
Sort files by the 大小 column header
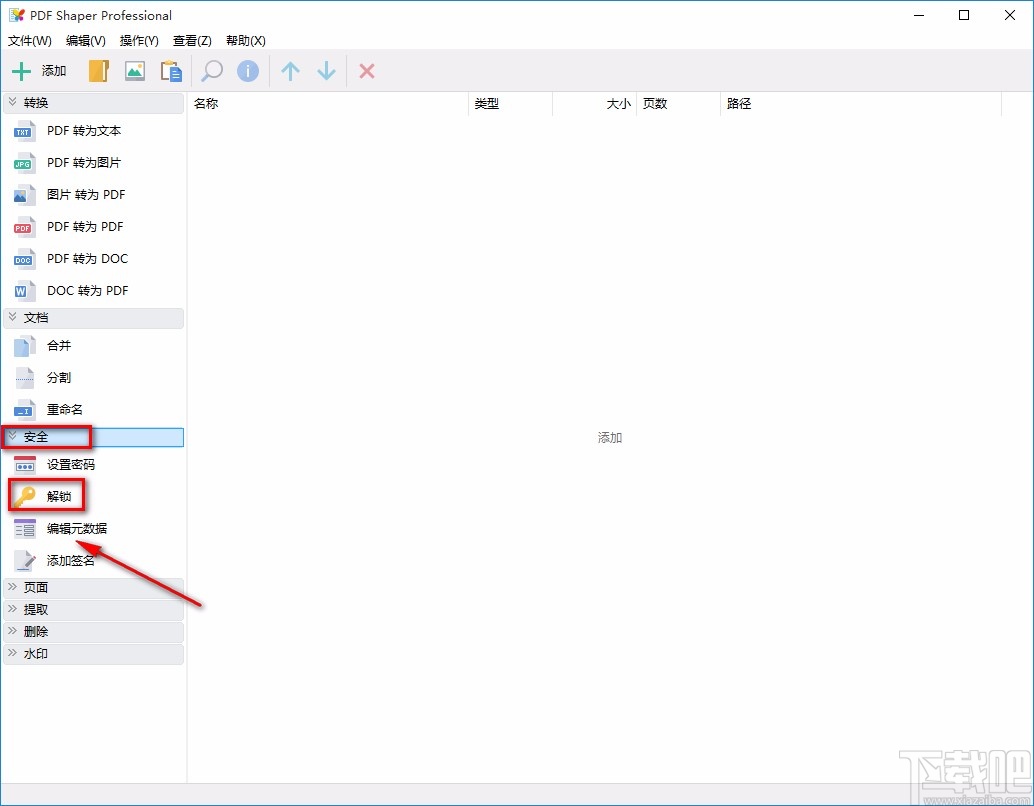(618, 103)
